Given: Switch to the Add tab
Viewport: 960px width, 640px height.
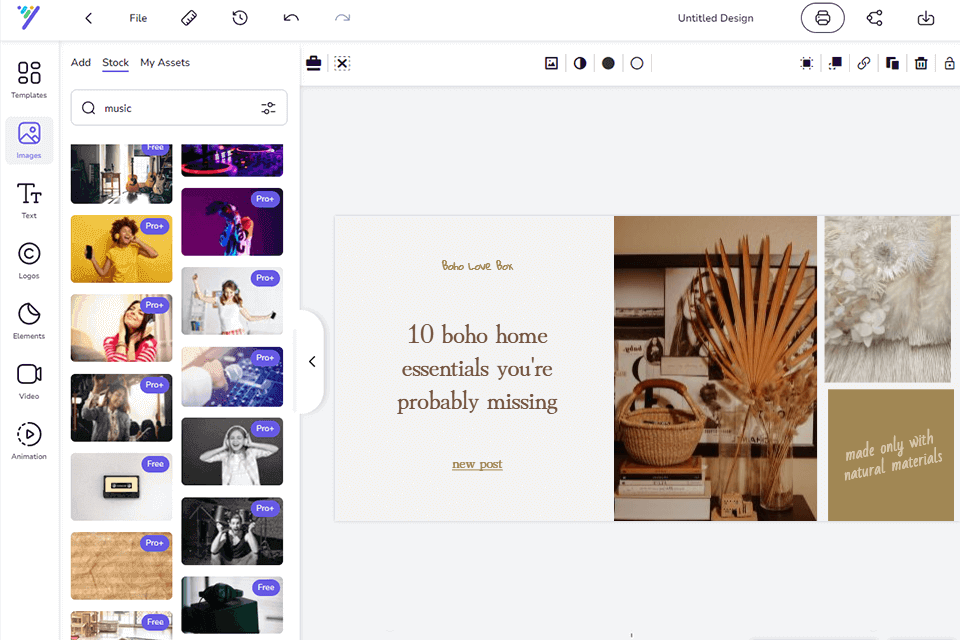Looking at the screenshot, I should click(x=81, y=62).
